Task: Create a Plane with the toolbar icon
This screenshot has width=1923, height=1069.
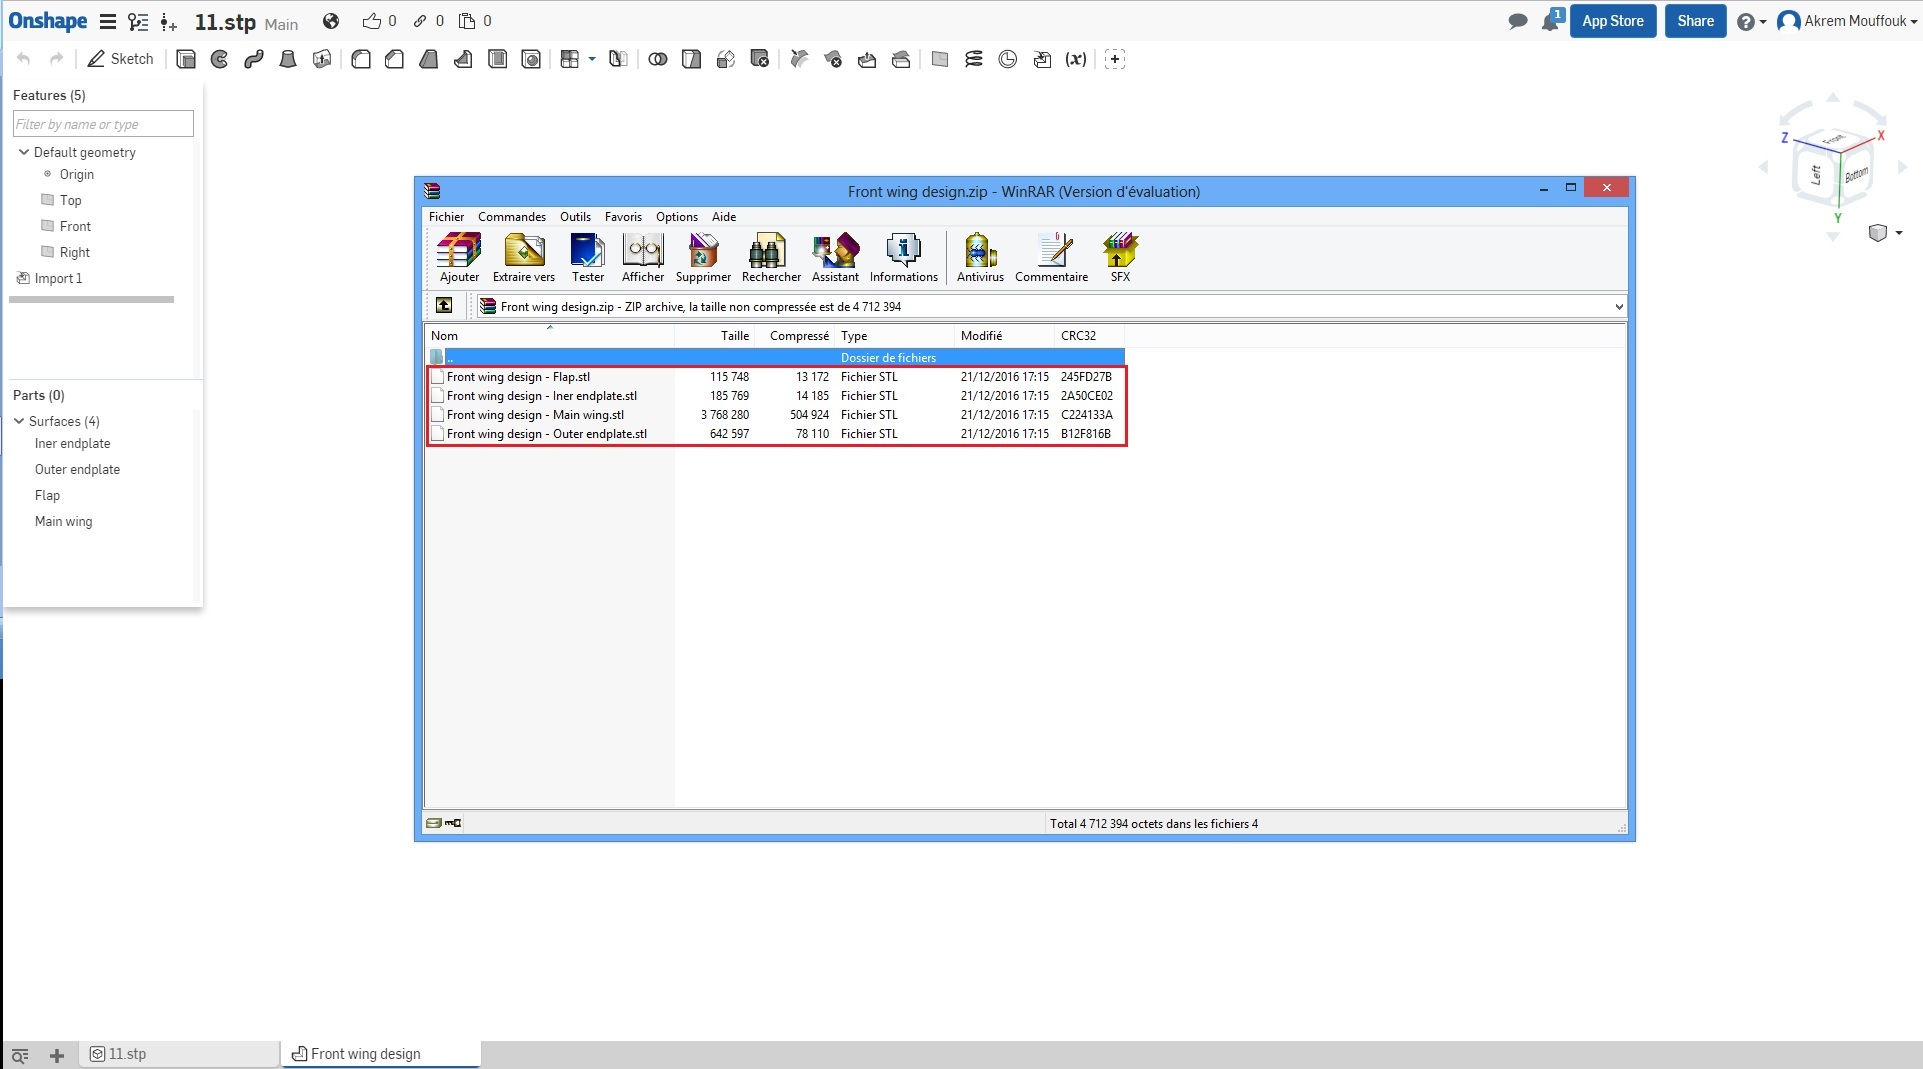Action: pos(940,59)
